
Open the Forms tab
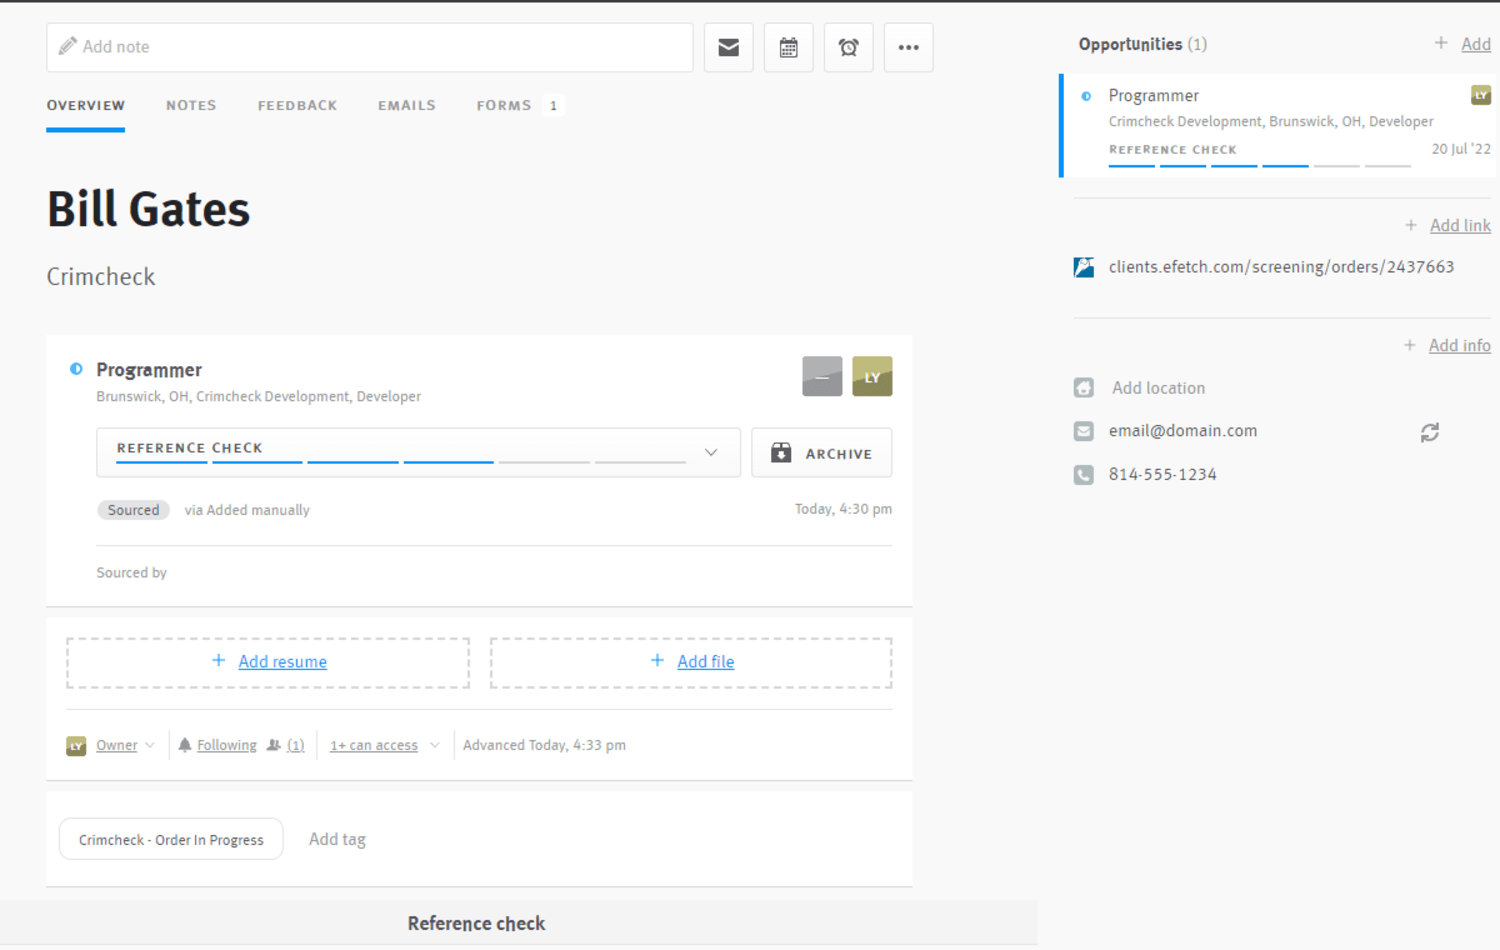coord(504,105)
